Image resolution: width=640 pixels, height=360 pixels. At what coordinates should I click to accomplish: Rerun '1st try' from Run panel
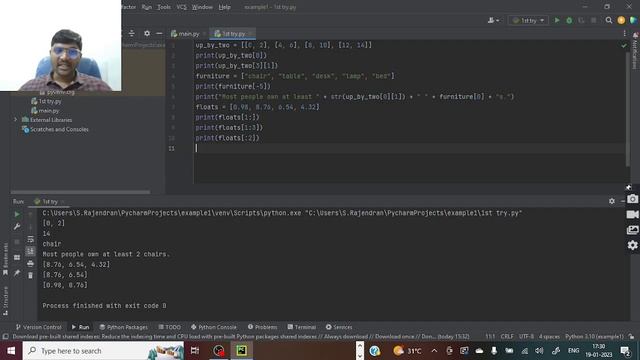[17, 214]
